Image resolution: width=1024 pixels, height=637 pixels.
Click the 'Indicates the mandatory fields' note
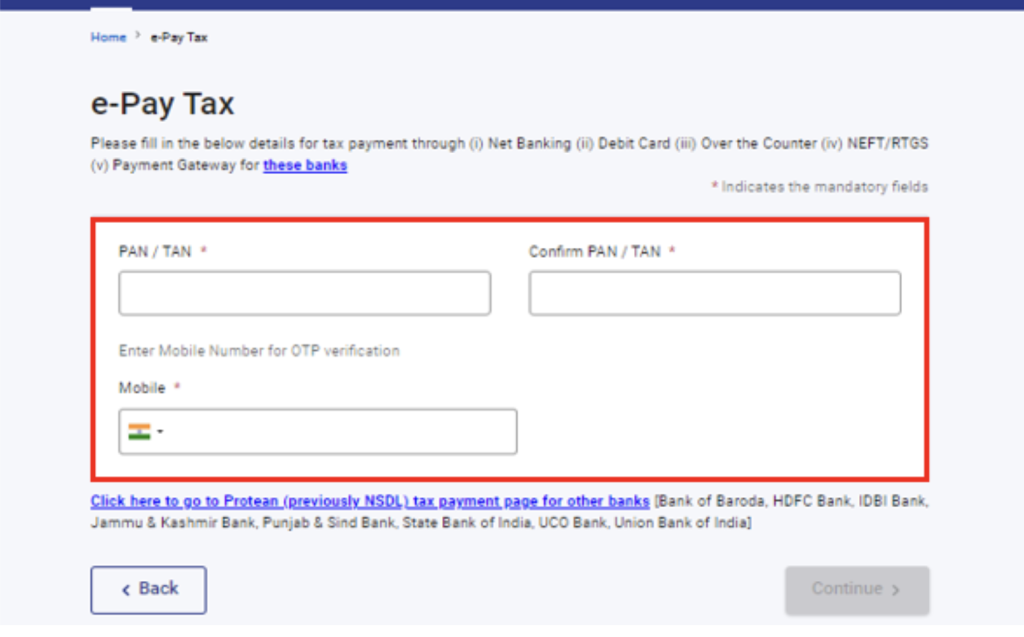pos(824,187)
